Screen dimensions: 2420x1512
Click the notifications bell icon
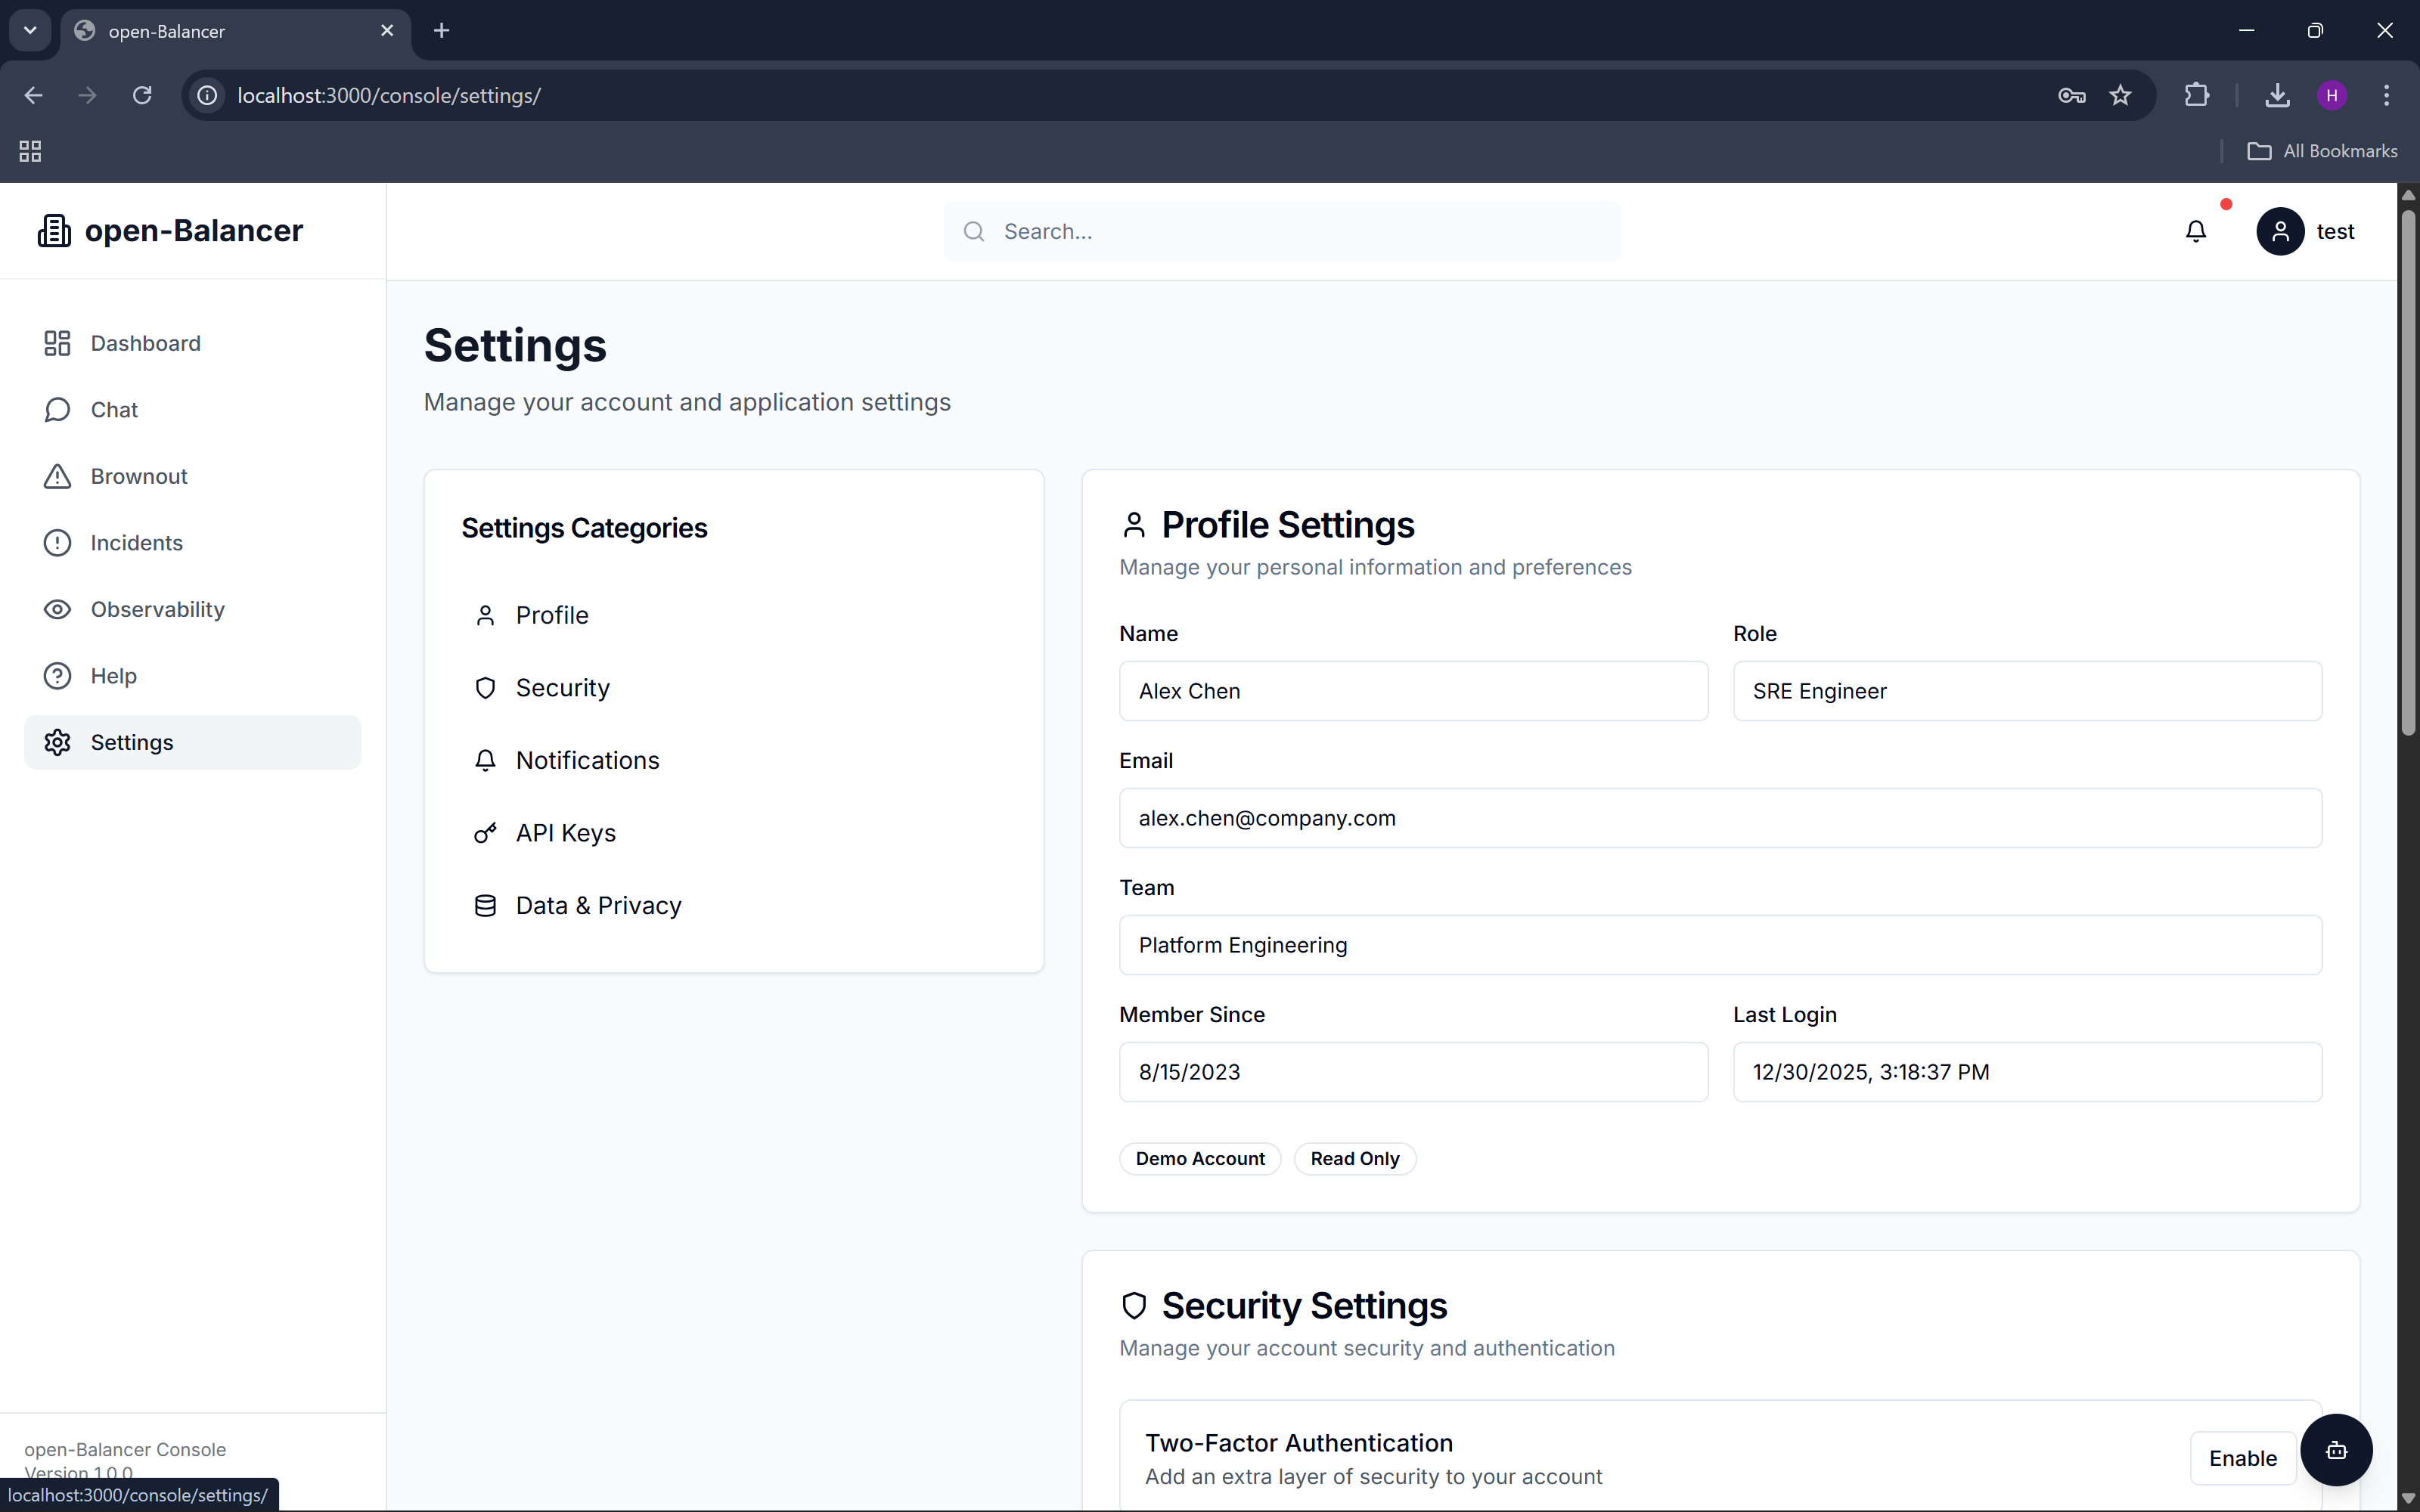tap(2195, 231)
